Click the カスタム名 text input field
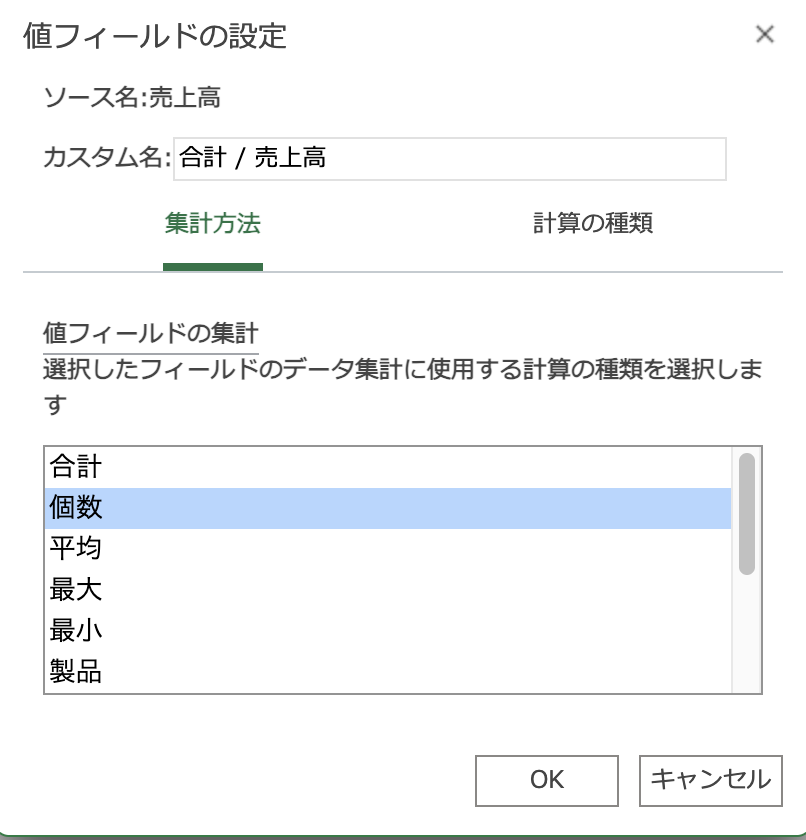 click(450, 158)
